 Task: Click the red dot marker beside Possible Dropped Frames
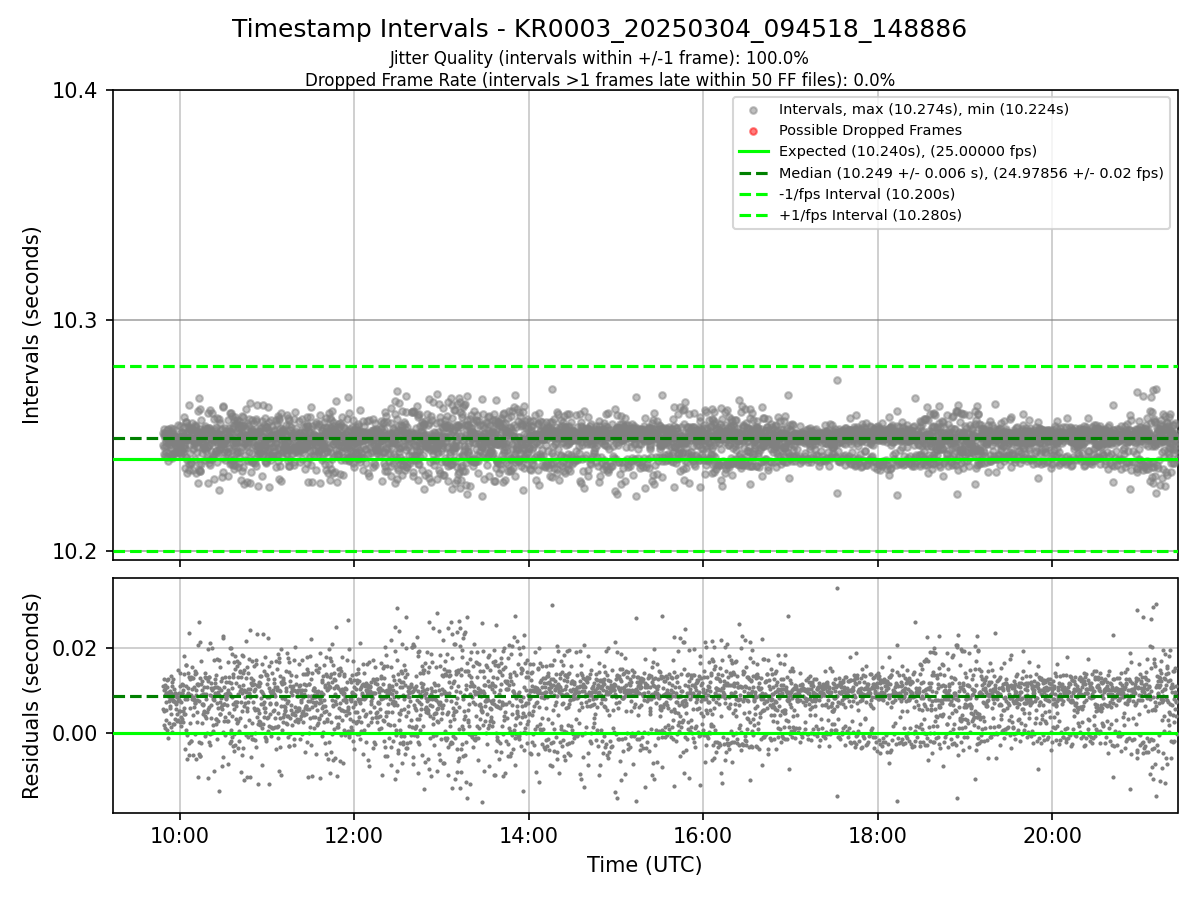(754, 131)
